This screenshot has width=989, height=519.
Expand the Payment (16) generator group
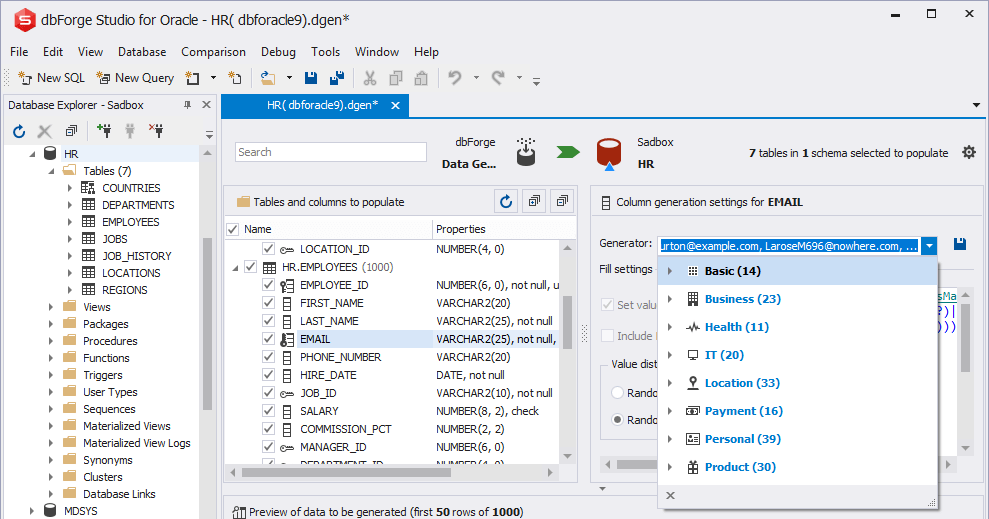pyautogui.click(x=670, y=411)
